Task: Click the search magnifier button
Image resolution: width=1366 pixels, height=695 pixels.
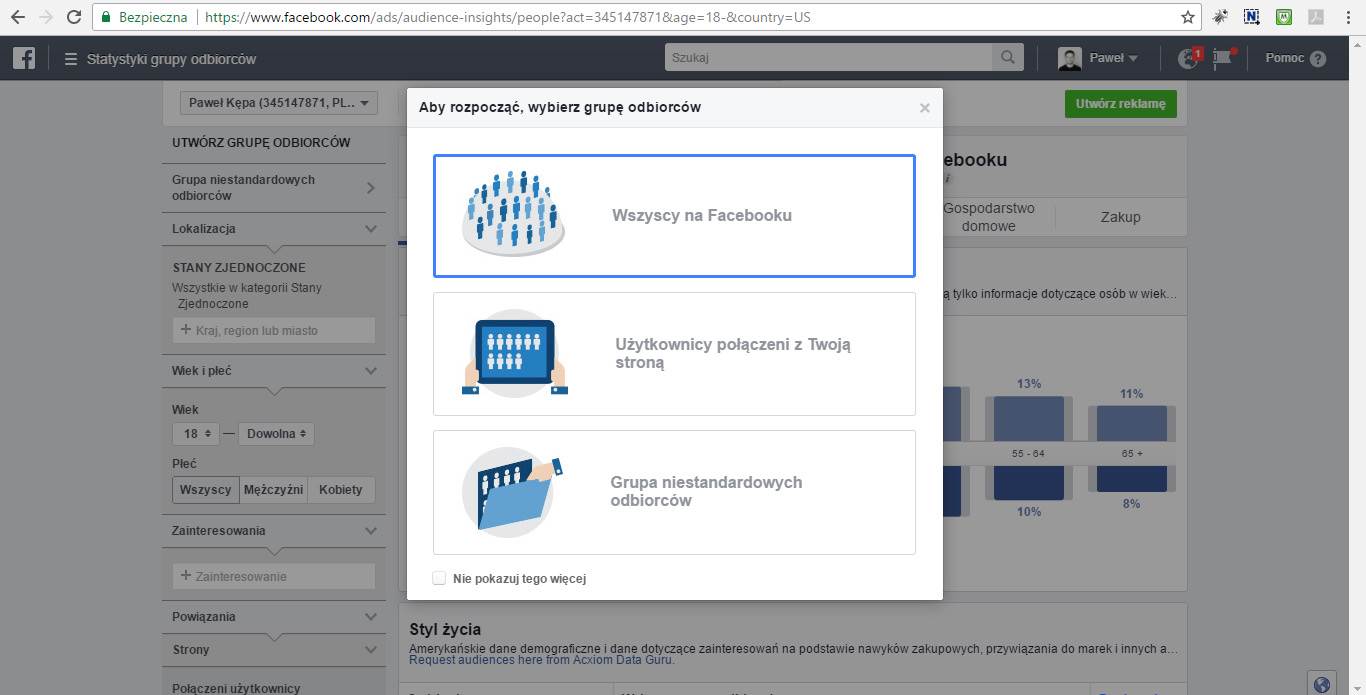Action: point(1008,58)
